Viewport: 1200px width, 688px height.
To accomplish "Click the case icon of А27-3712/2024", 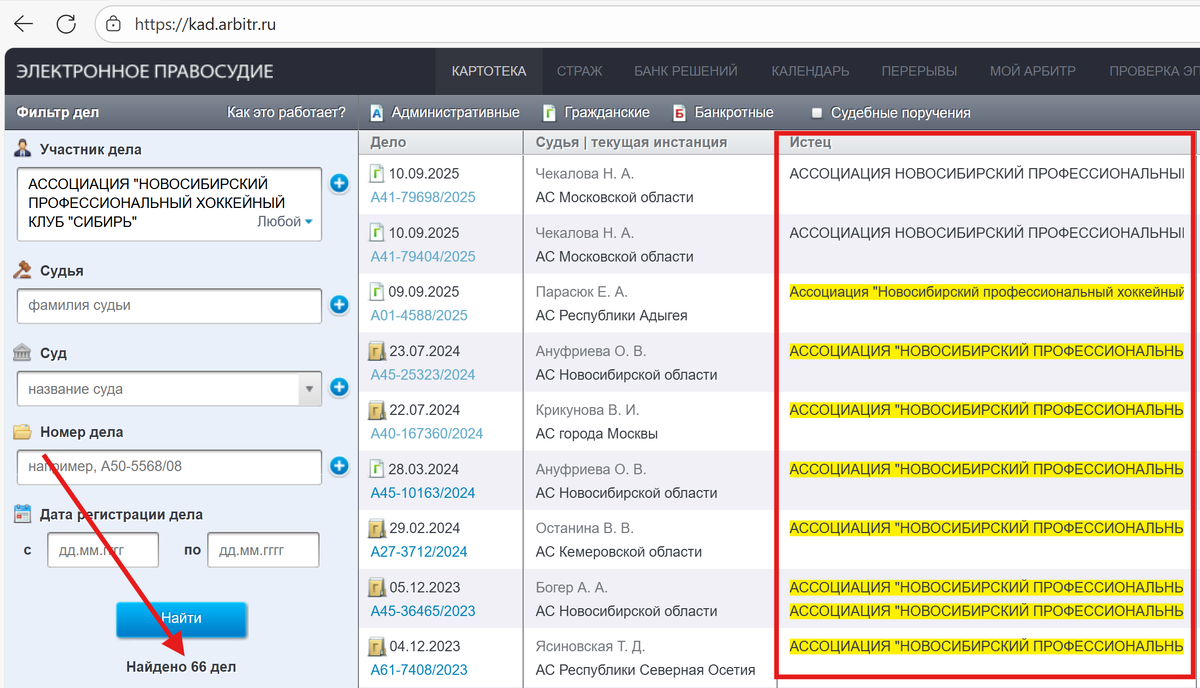I will pos(377,528).
